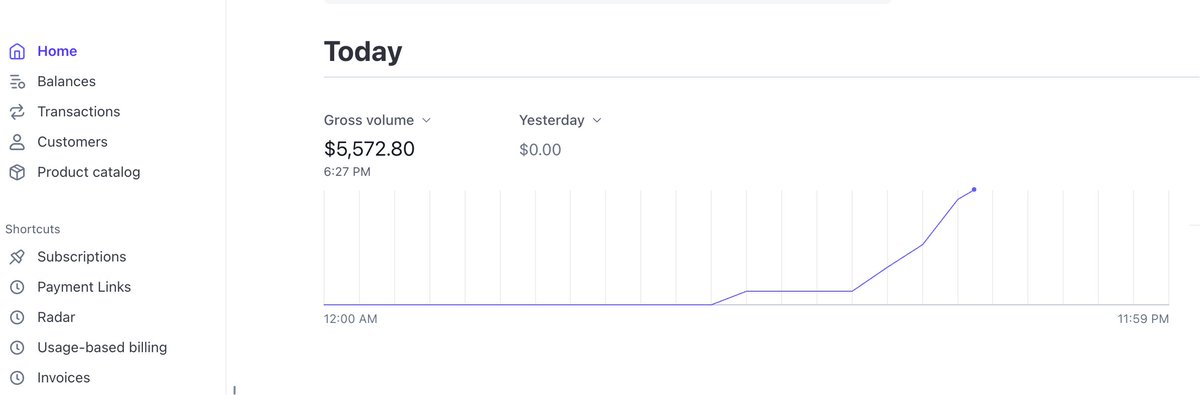Click the pin icon beside Subscriptions
The height and width of the screenshot is (395, 1200).
point(17,257)
